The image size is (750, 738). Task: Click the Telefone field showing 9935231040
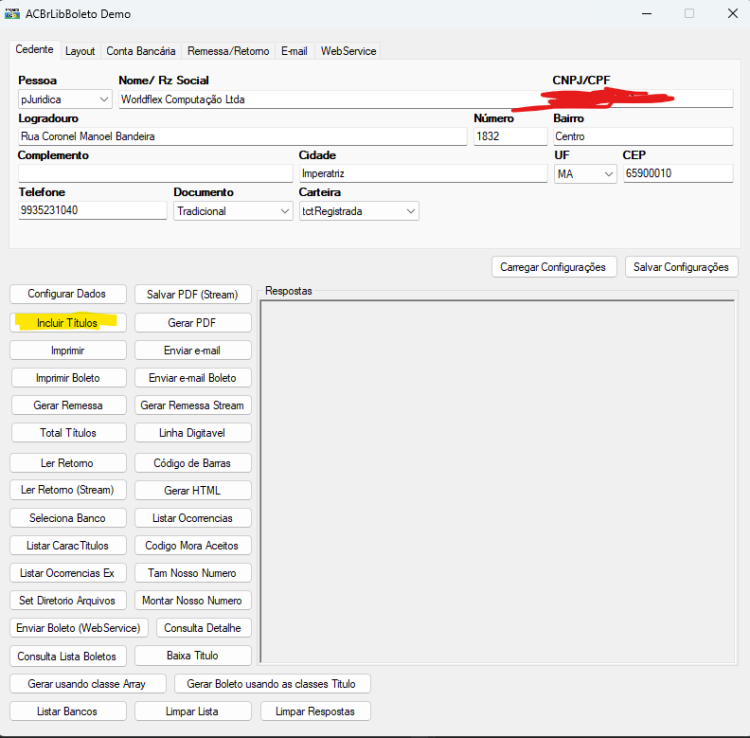tap(93, 210)
